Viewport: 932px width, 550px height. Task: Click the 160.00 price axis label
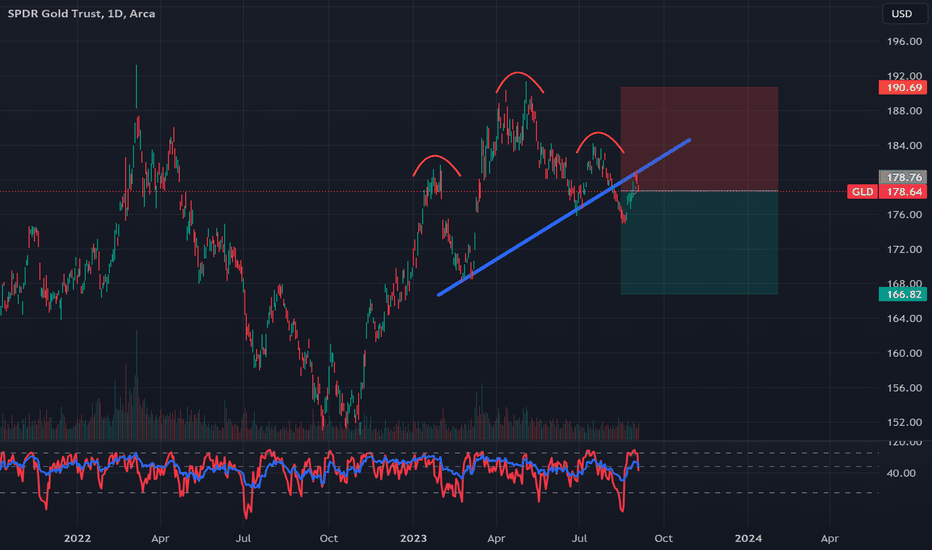(x=904, y=353)
